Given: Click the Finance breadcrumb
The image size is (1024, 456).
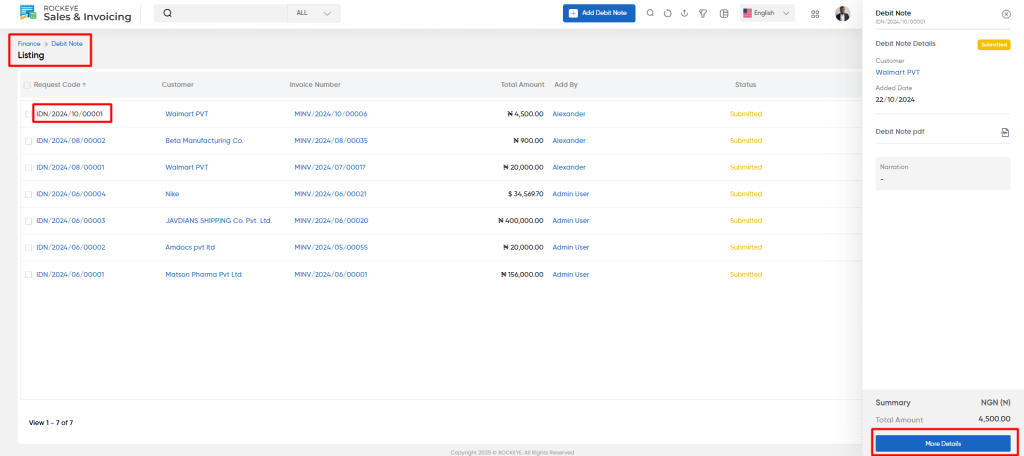Looking at the screenshot, I should coord(29,44).
